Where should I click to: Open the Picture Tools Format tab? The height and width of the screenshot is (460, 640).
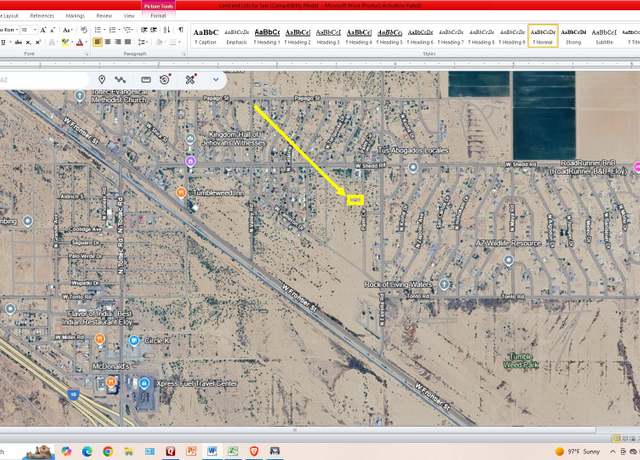pos(158,16)
